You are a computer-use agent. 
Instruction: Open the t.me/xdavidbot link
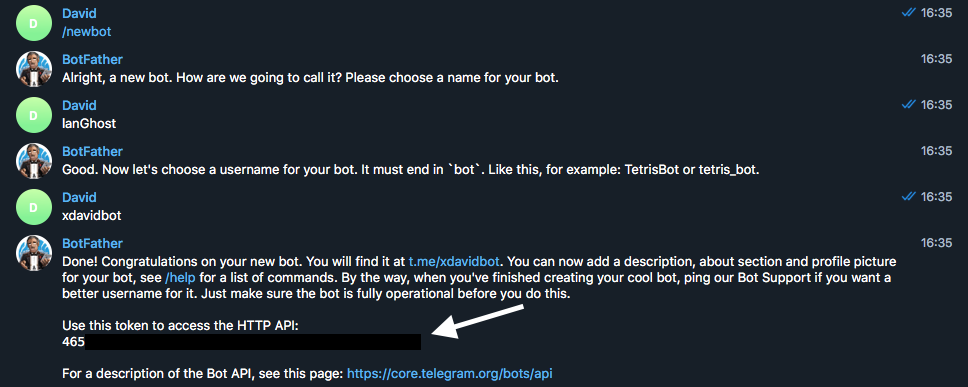[x=454, y=262]
